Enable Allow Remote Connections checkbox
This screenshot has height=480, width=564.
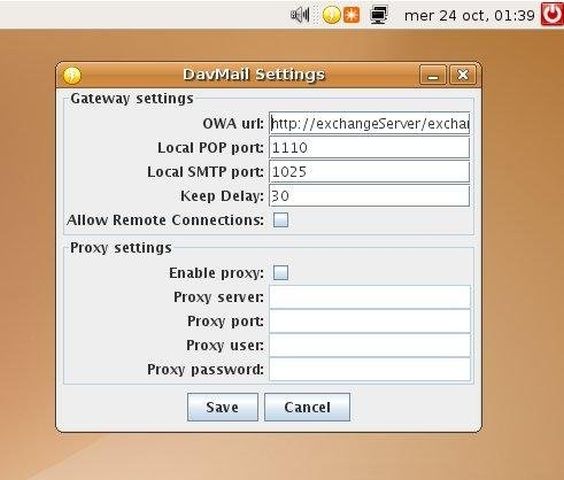point(281,219)
